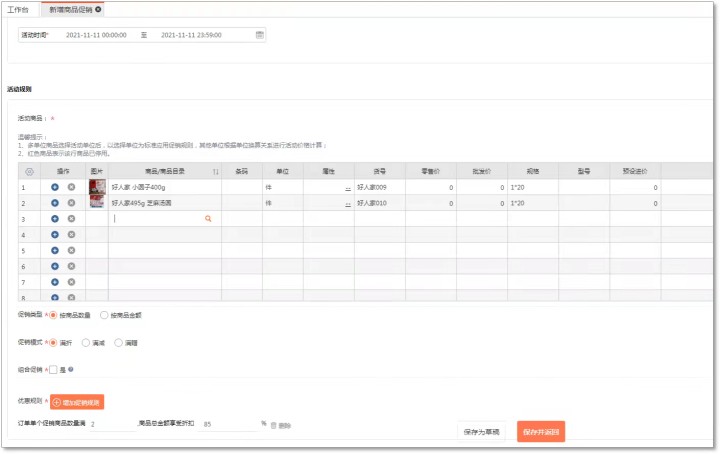
Task: Open the calendar picker for 活动时间
Action: (260, 35)
